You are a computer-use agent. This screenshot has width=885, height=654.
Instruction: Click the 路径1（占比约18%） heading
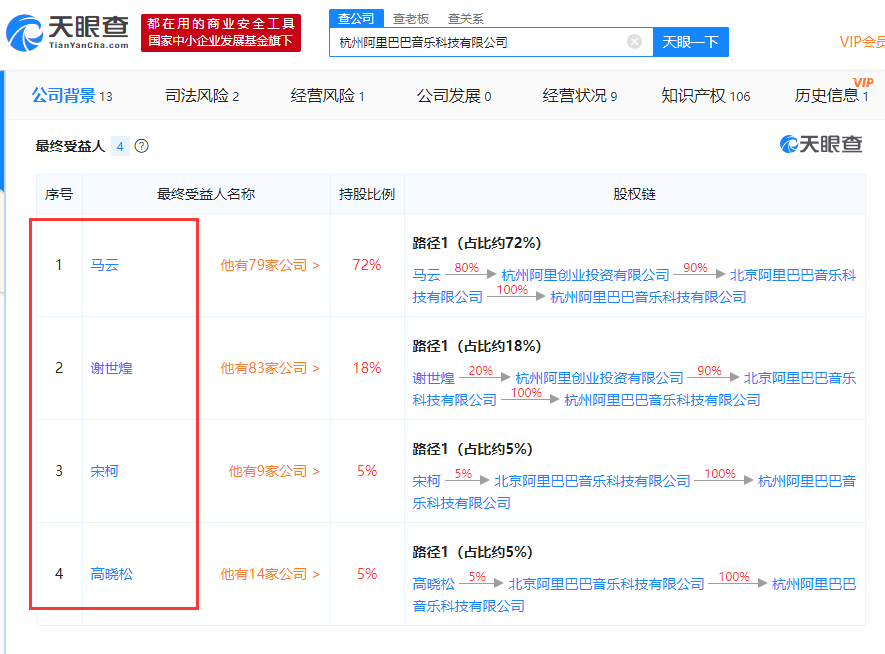(x=477, y=346)
